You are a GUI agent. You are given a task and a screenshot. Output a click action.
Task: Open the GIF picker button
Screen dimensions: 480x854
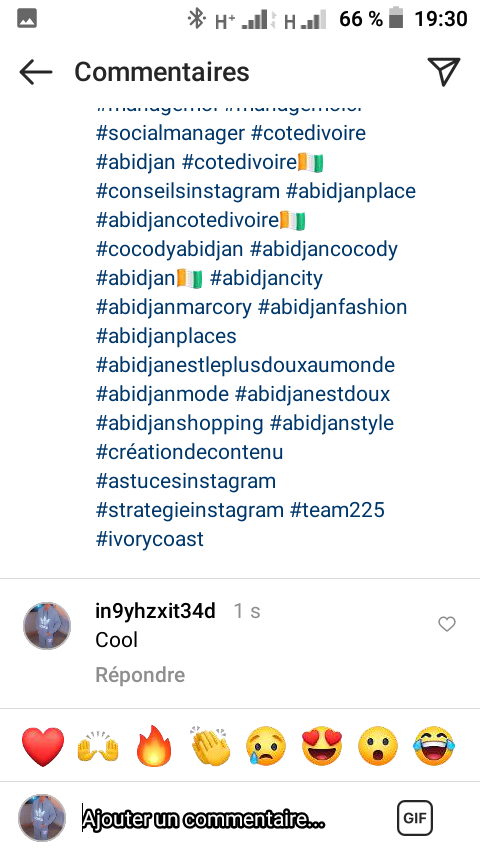pyautogui.click(x=415, y=818)
